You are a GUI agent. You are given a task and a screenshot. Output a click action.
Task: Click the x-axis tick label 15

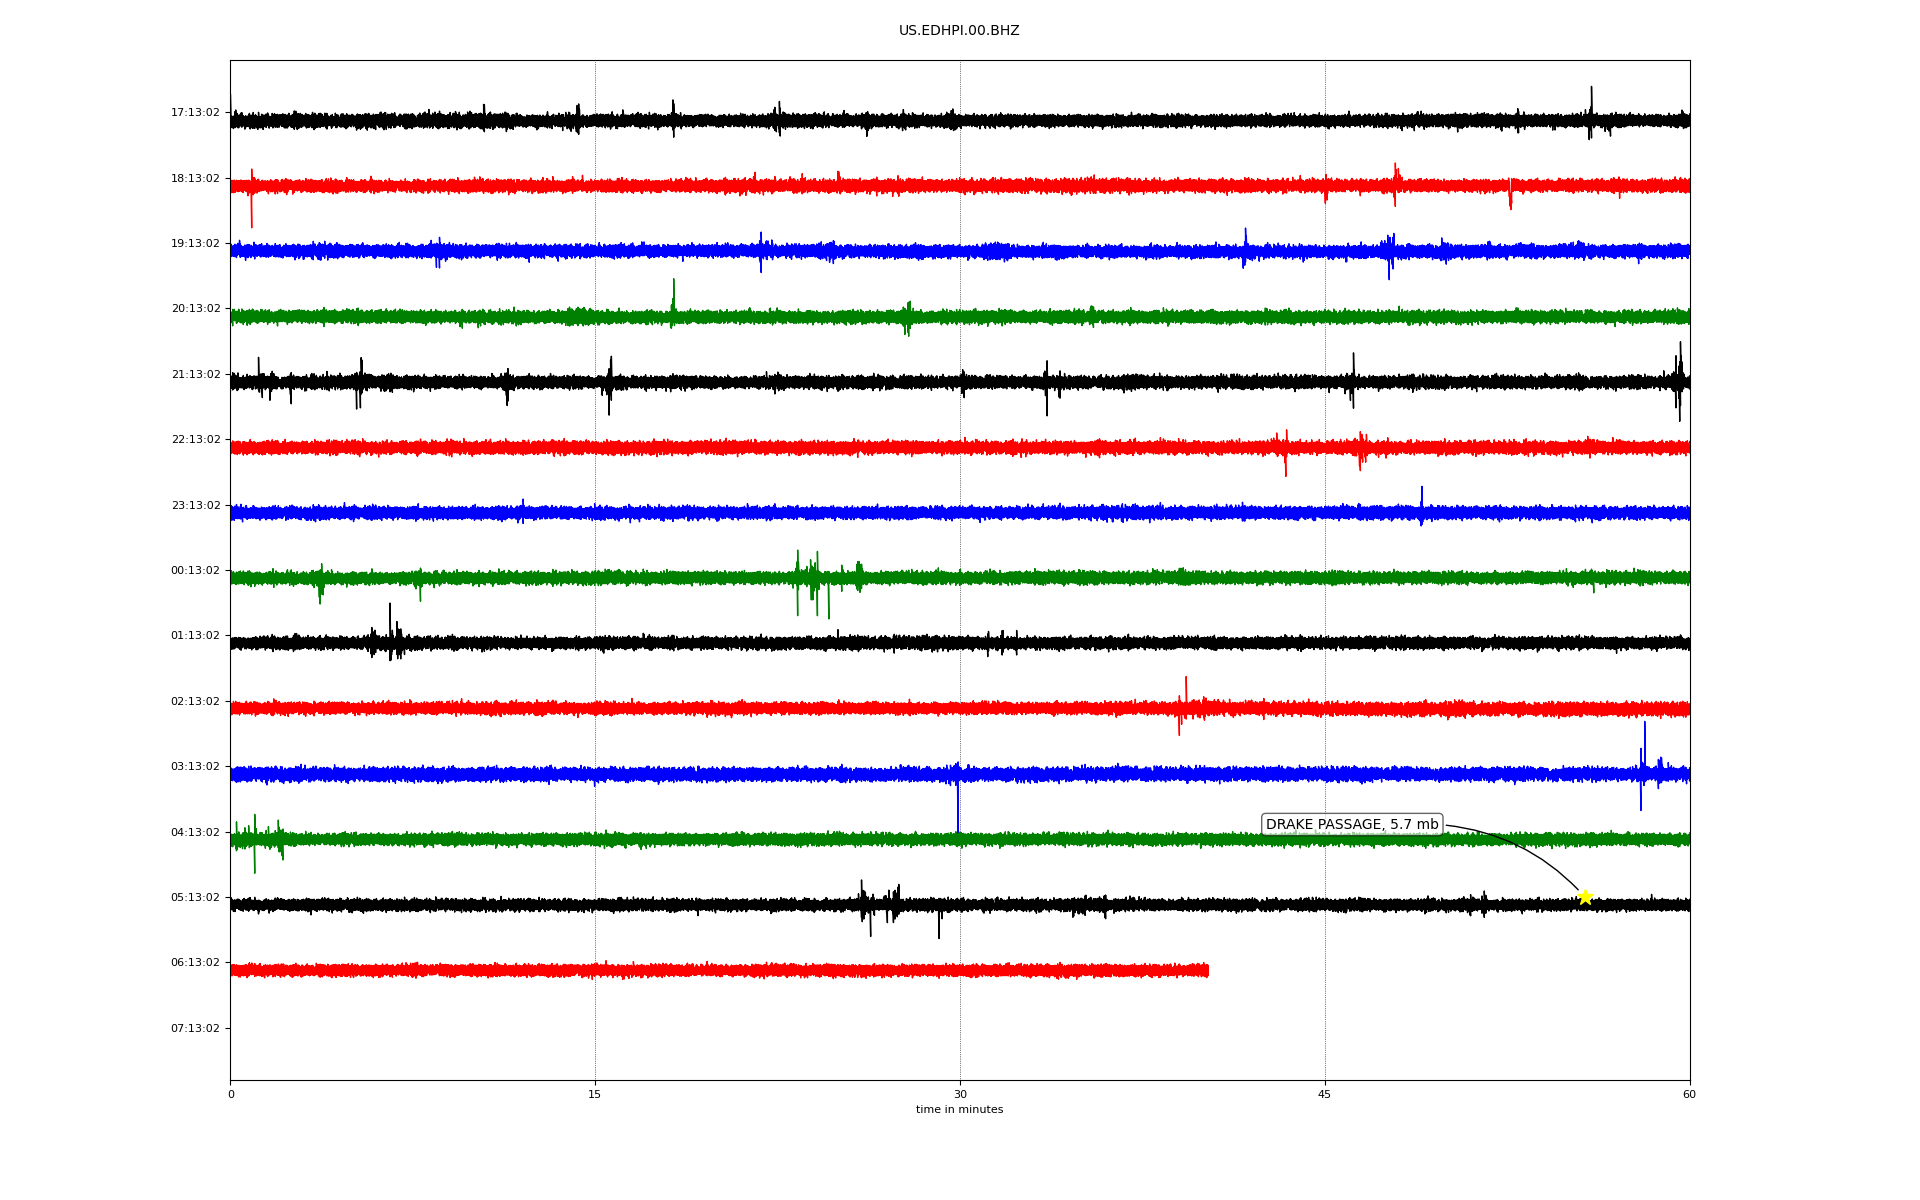click(595, 1094)
